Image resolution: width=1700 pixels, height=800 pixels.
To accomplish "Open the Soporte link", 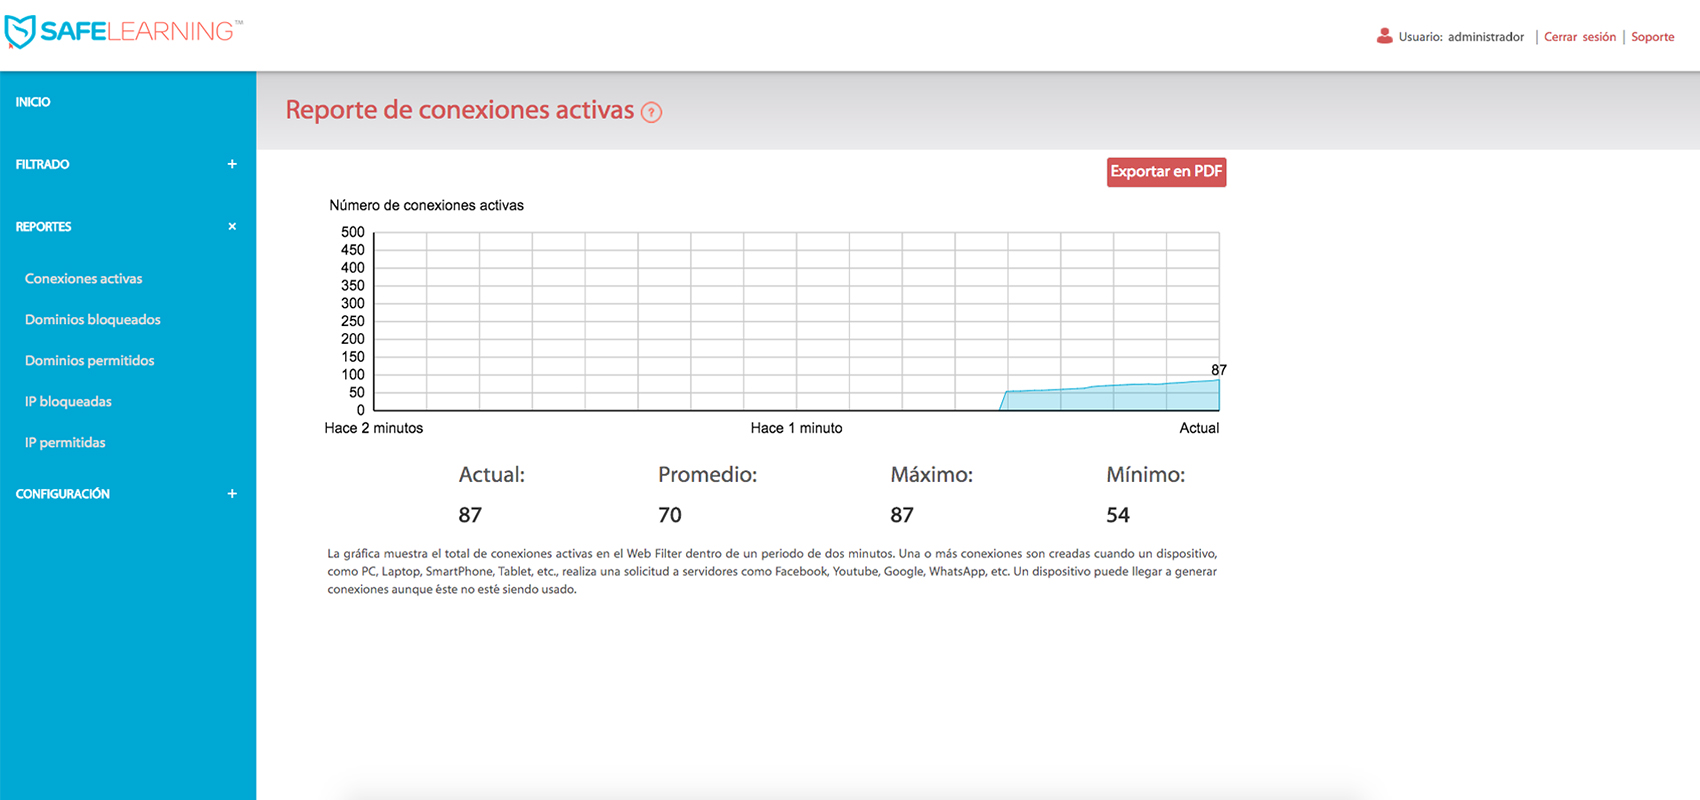I will pos(1652,37).
